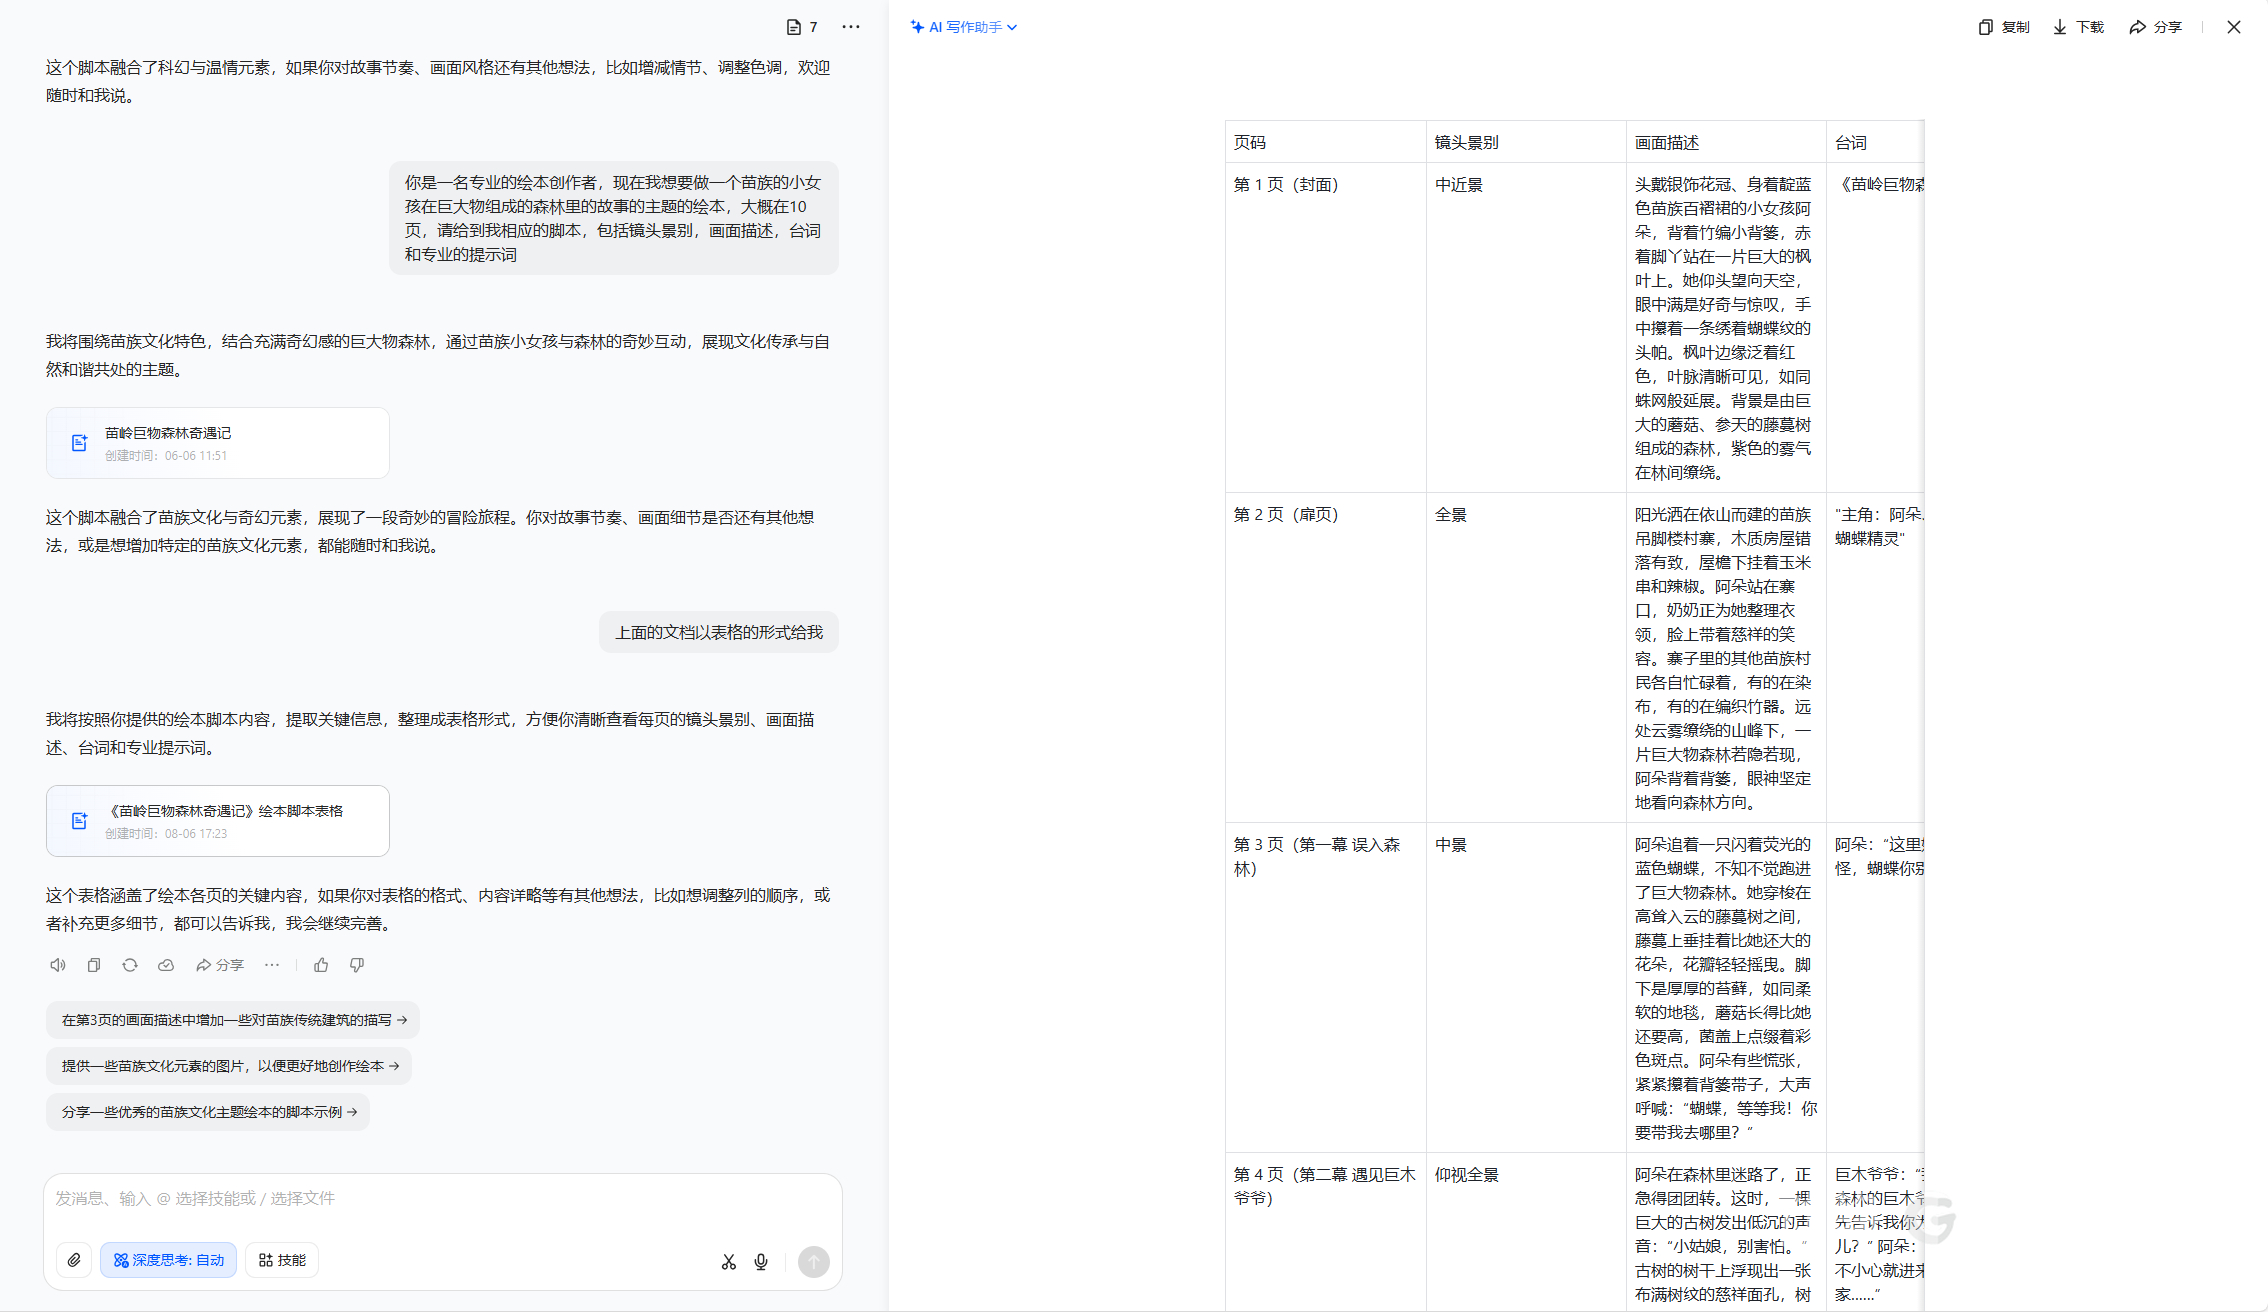Click the paperclip attachment icon
The width and height of the screenshot is (2268, 1312).
coord(74,1260)
